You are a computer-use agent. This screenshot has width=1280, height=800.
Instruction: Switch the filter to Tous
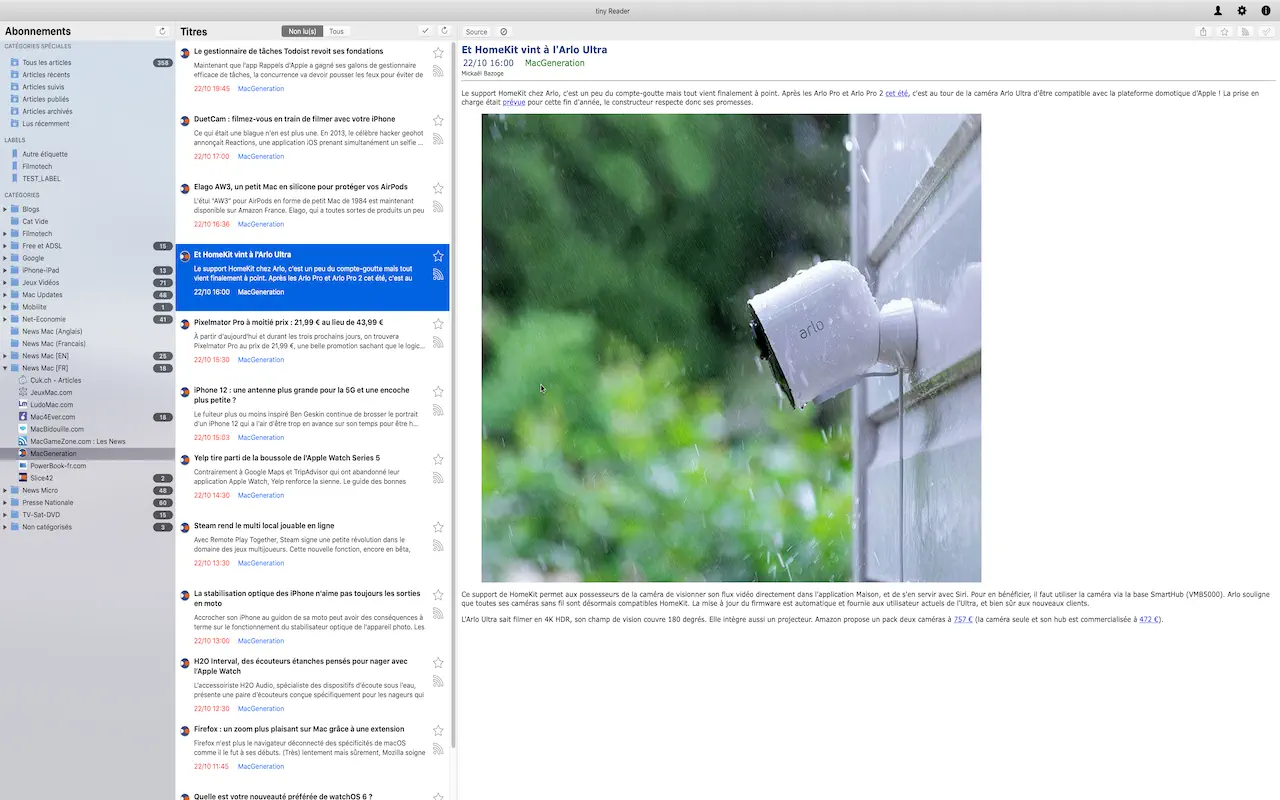point(336,31)
